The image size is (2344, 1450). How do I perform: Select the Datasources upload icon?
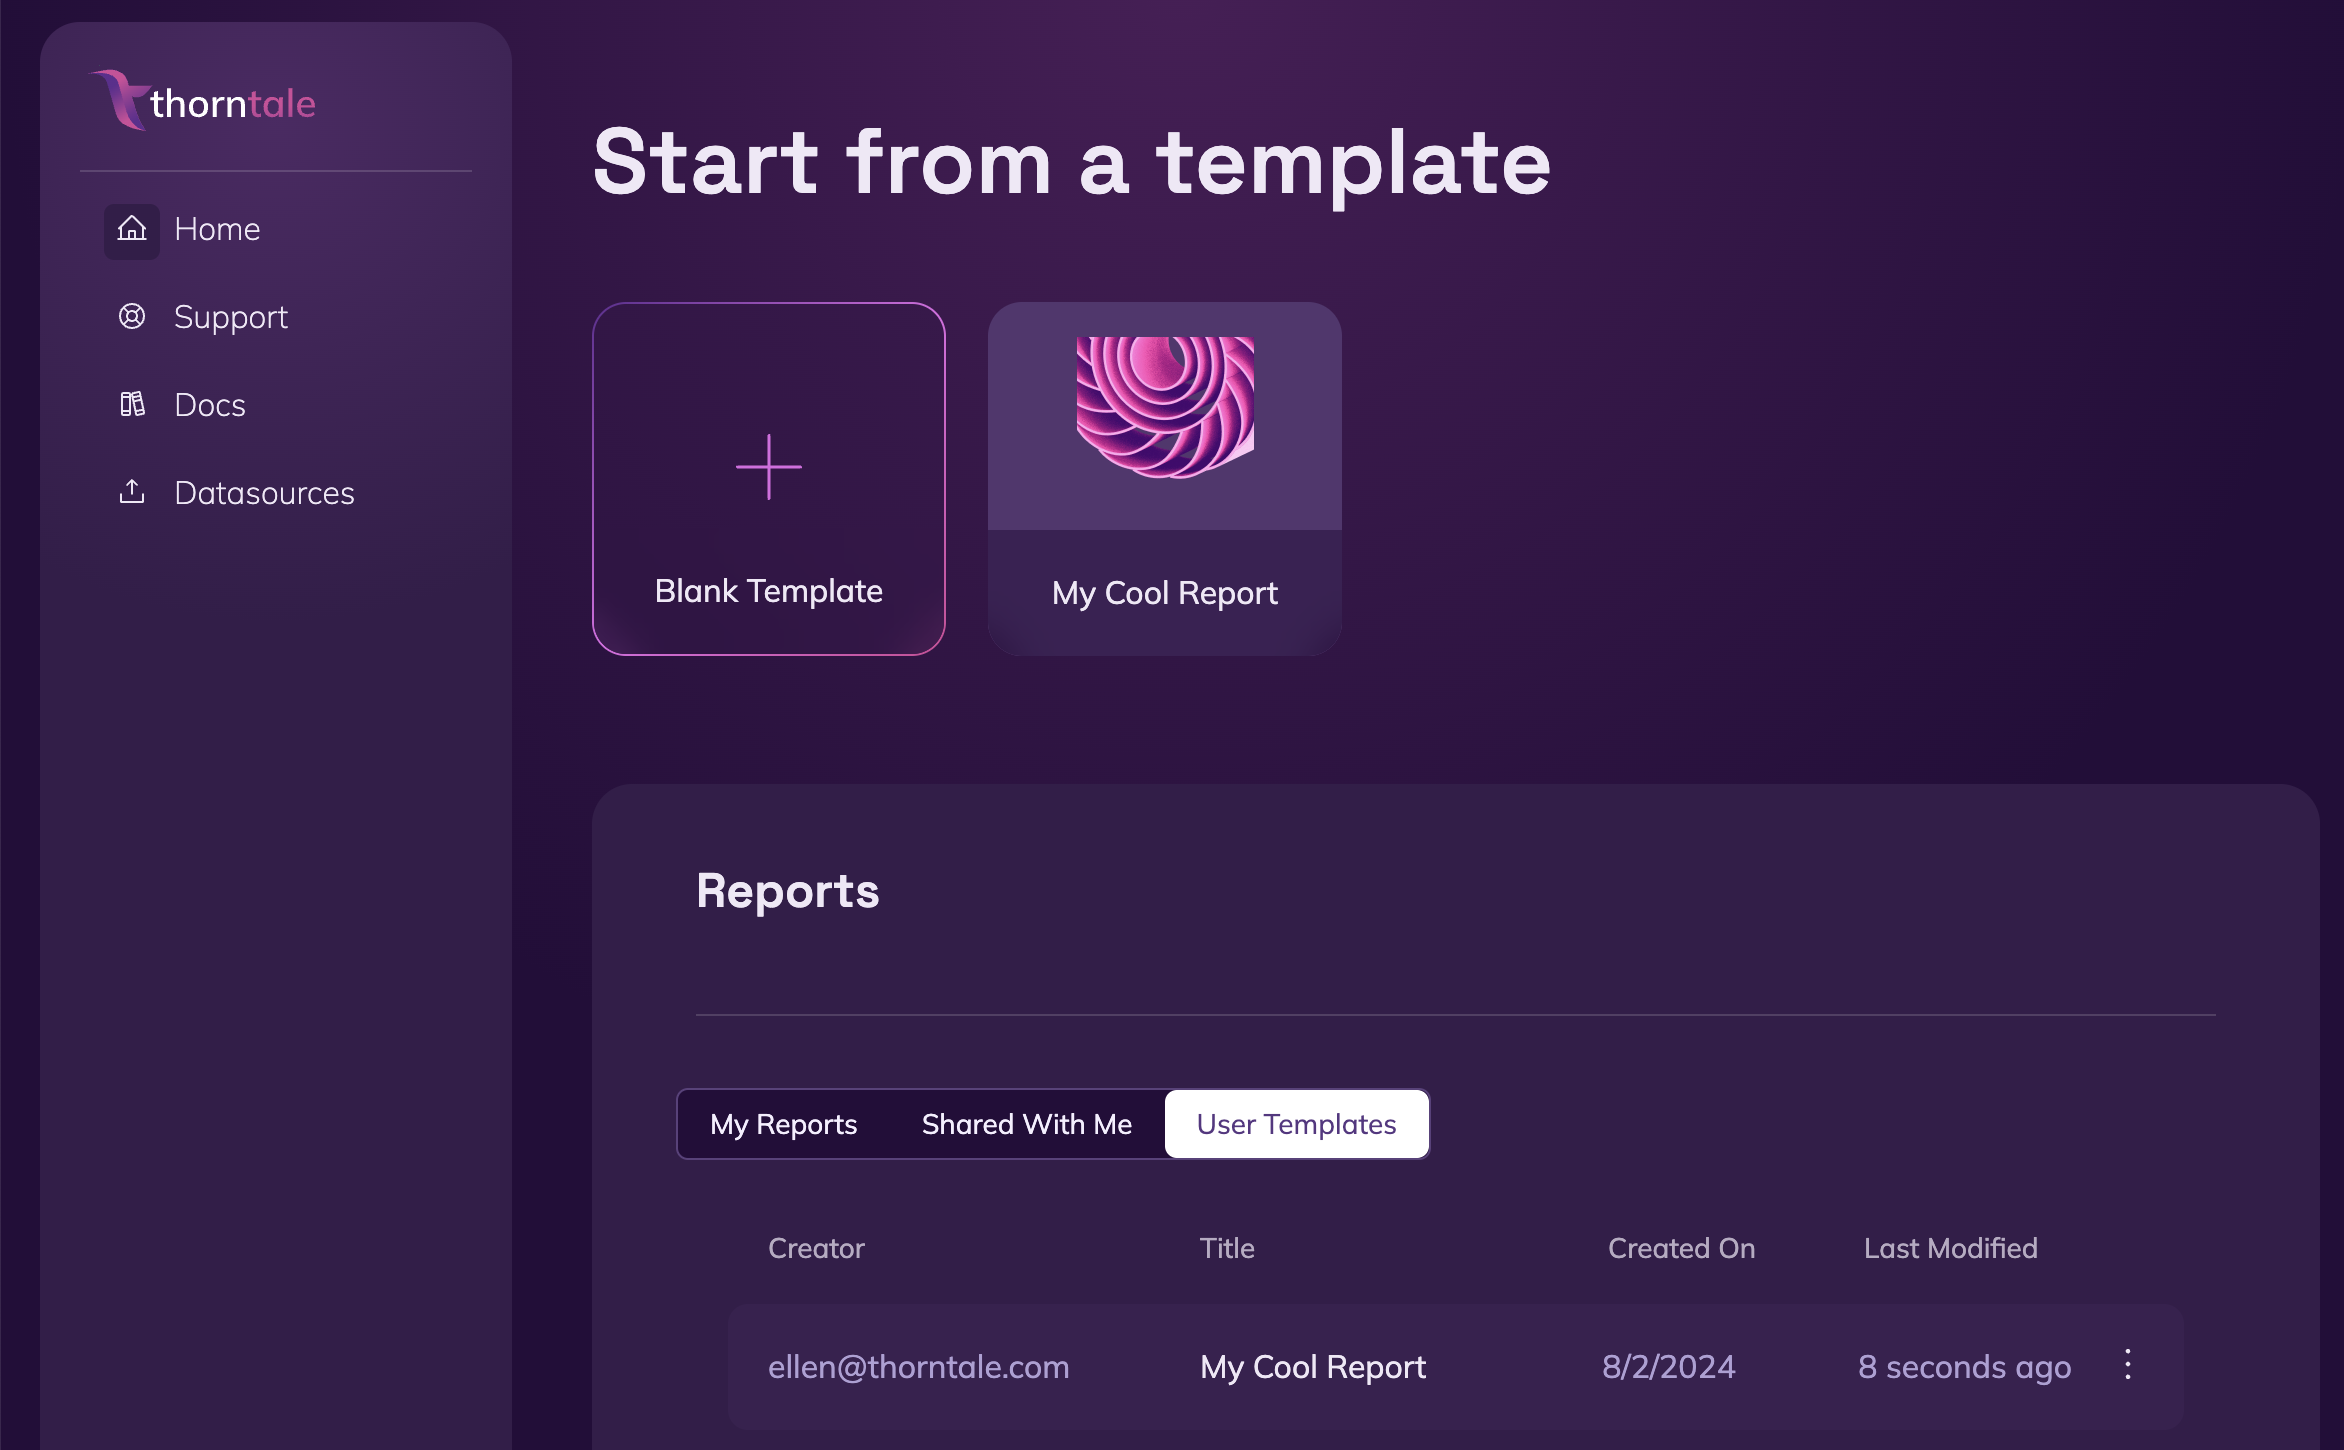tap(132, 491)
